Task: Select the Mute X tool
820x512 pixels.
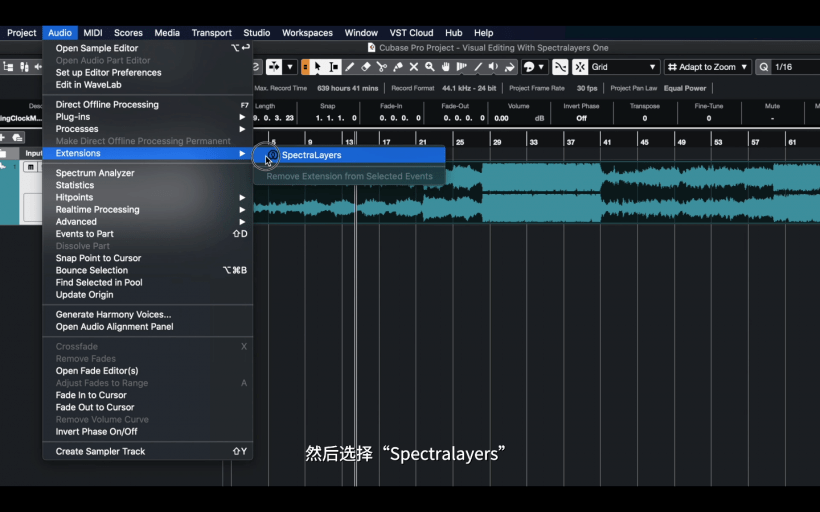Action: pyautogui.click(x=414, y=67)
